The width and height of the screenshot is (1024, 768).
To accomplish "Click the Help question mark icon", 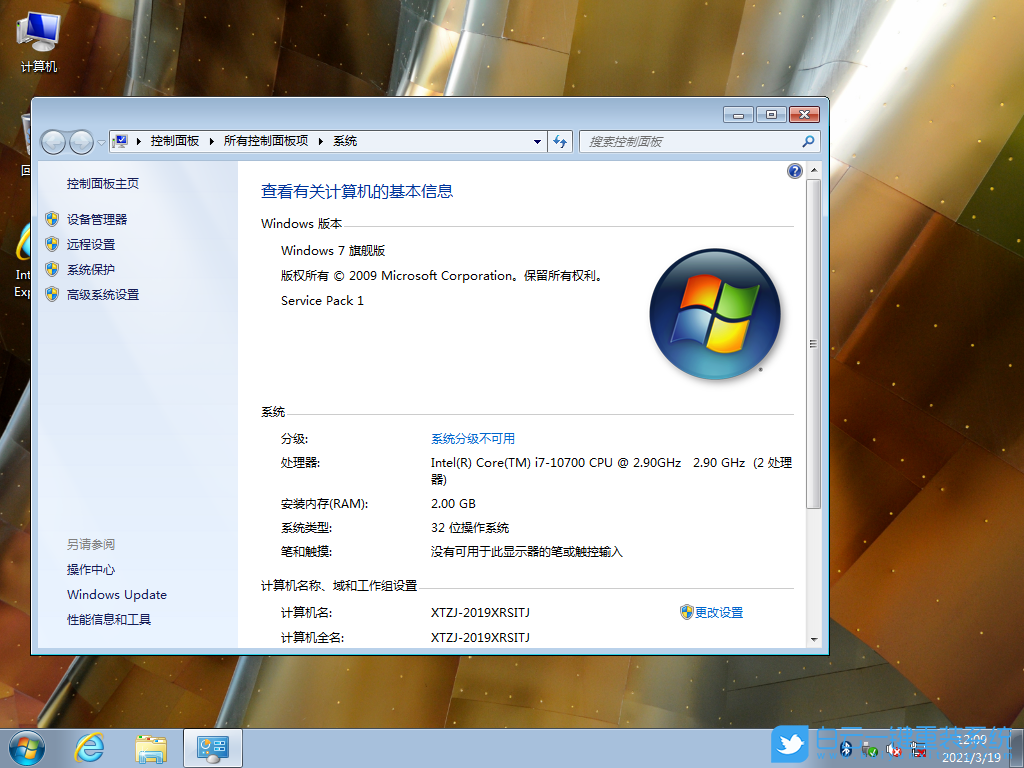I will point(794,171).
